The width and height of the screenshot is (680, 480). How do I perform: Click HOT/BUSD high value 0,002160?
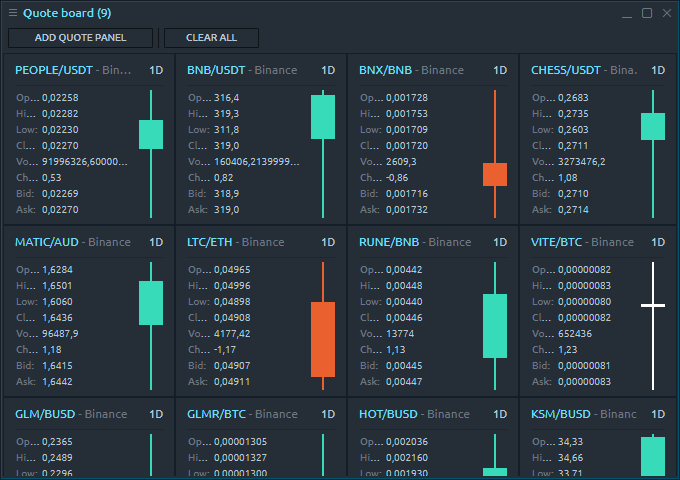click(407, 457)
